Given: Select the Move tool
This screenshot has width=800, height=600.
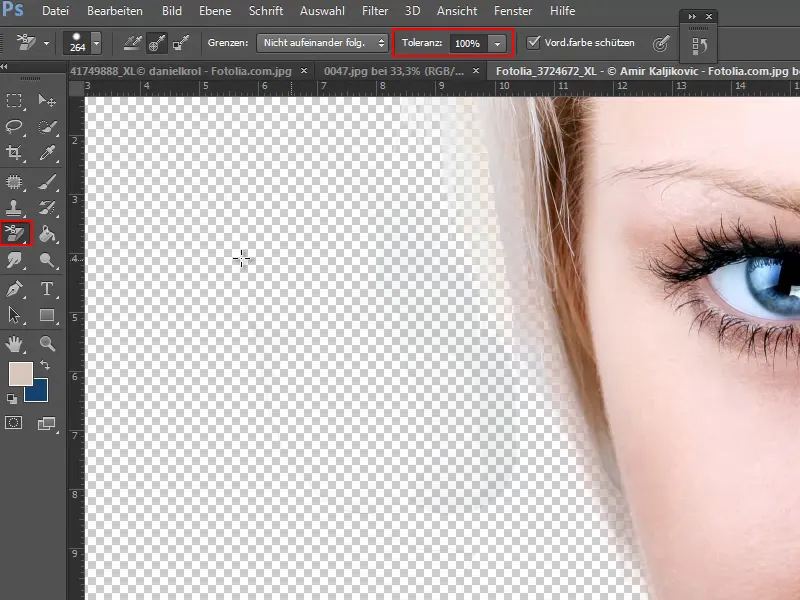Looking at the screenshot, I should (47, 100).
